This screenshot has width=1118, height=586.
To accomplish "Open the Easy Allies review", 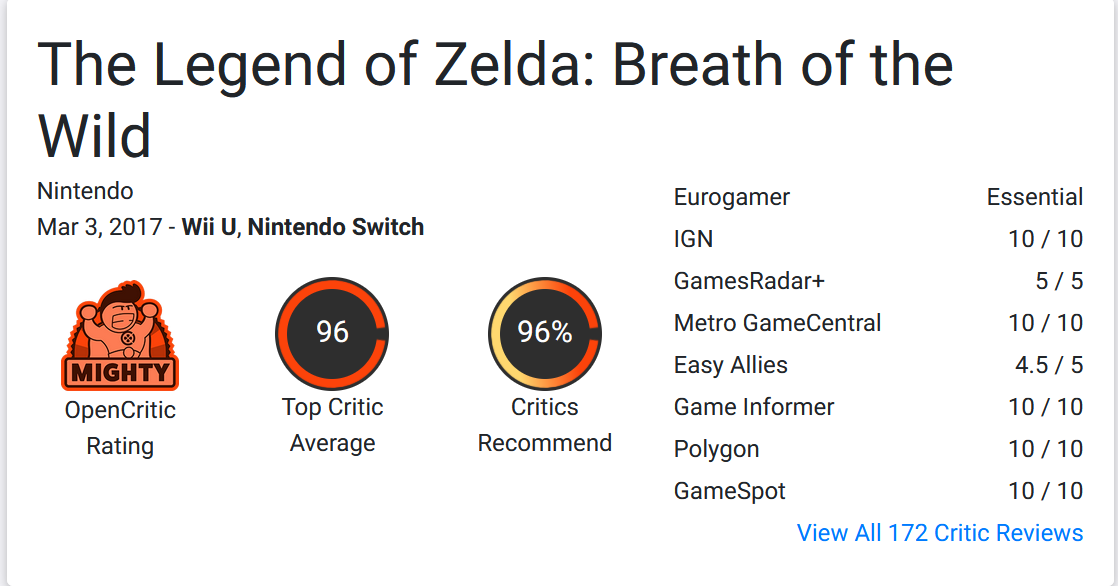I will click(x=731, y=365).
